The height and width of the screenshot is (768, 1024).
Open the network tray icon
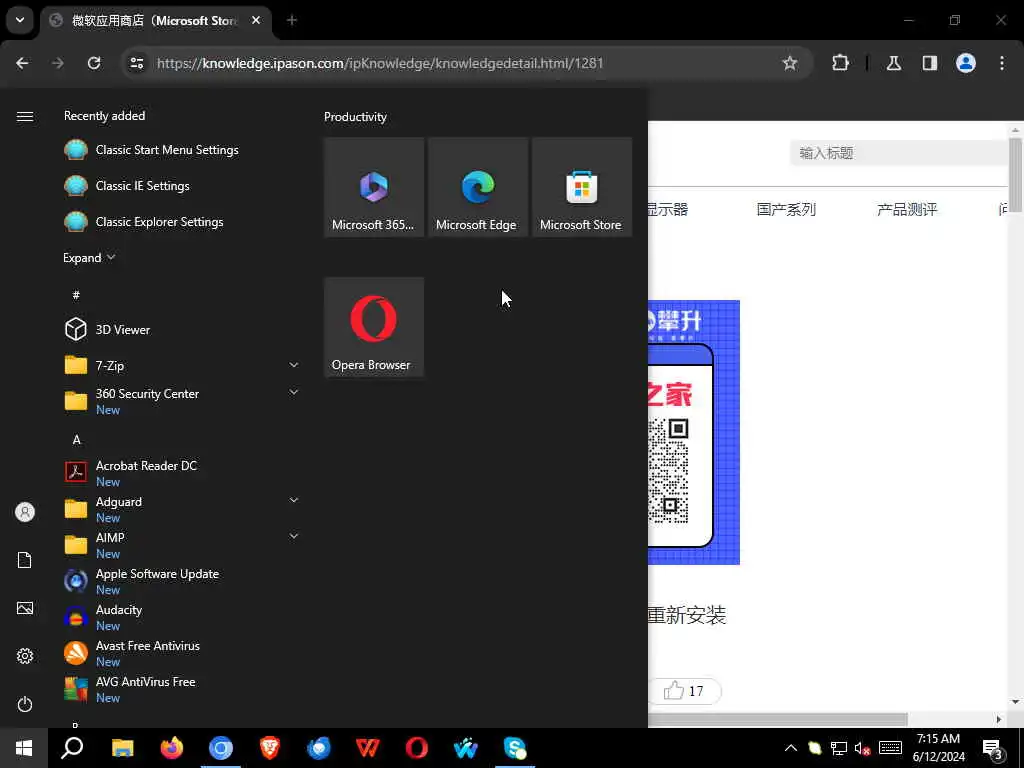coord(839,748)
